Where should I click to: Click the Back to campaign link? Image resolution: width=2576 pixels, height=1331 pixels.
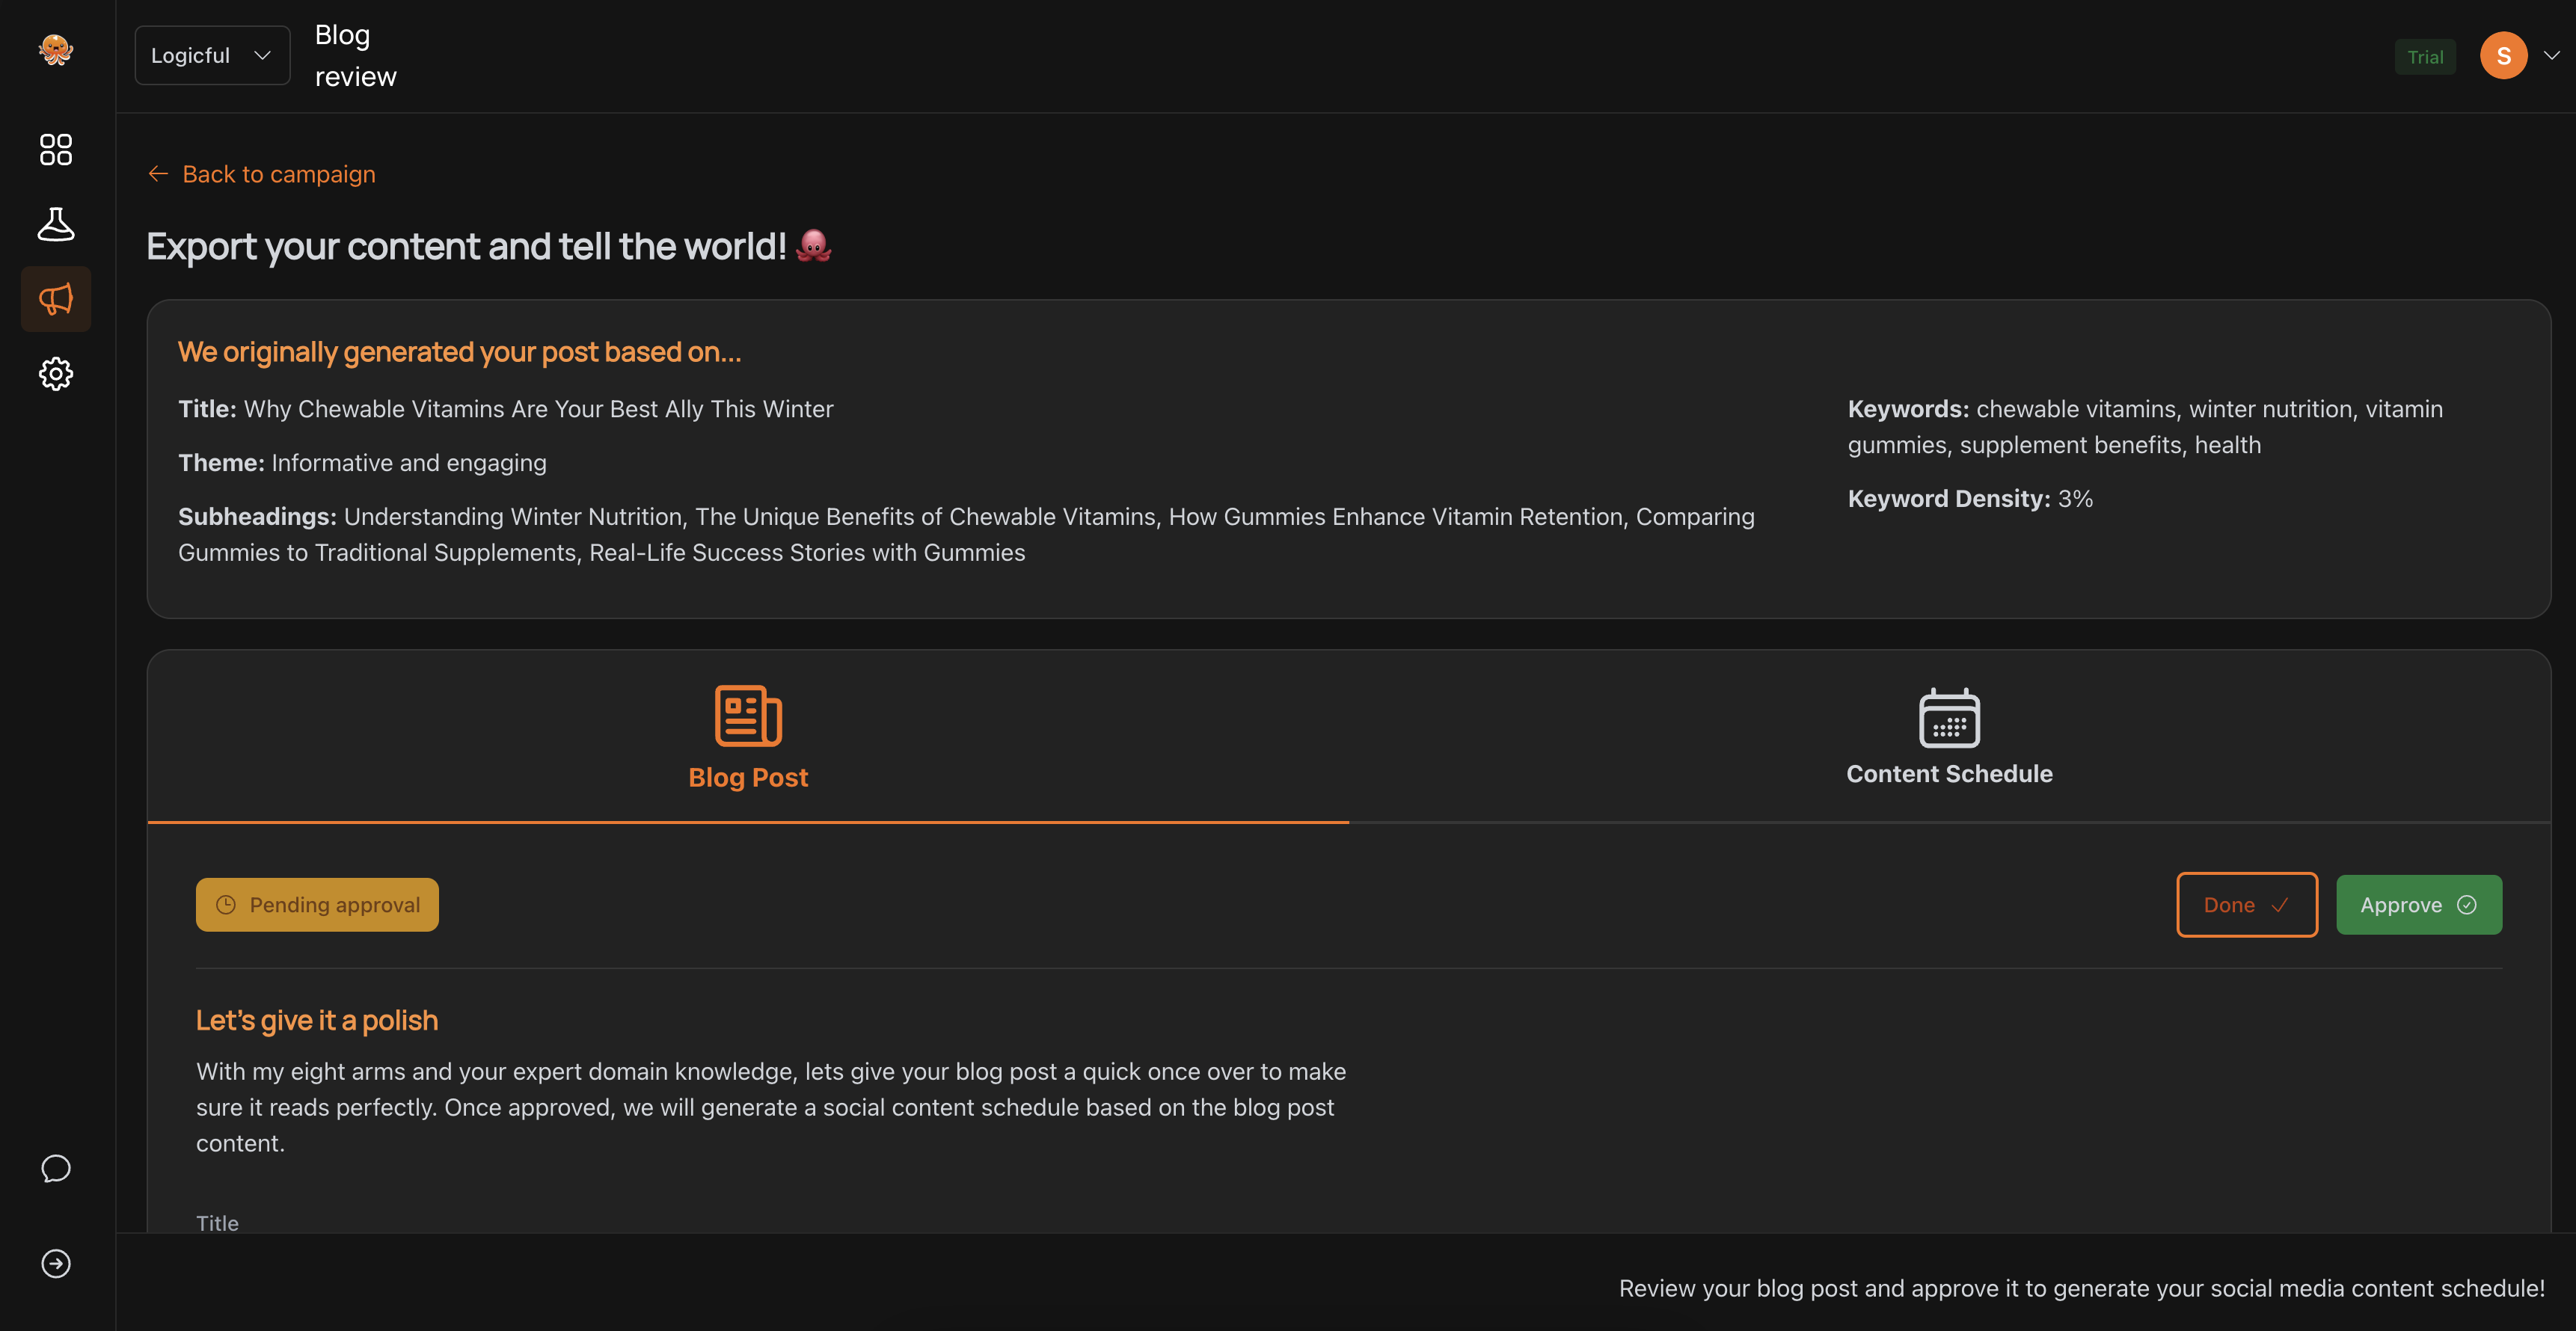278,173
